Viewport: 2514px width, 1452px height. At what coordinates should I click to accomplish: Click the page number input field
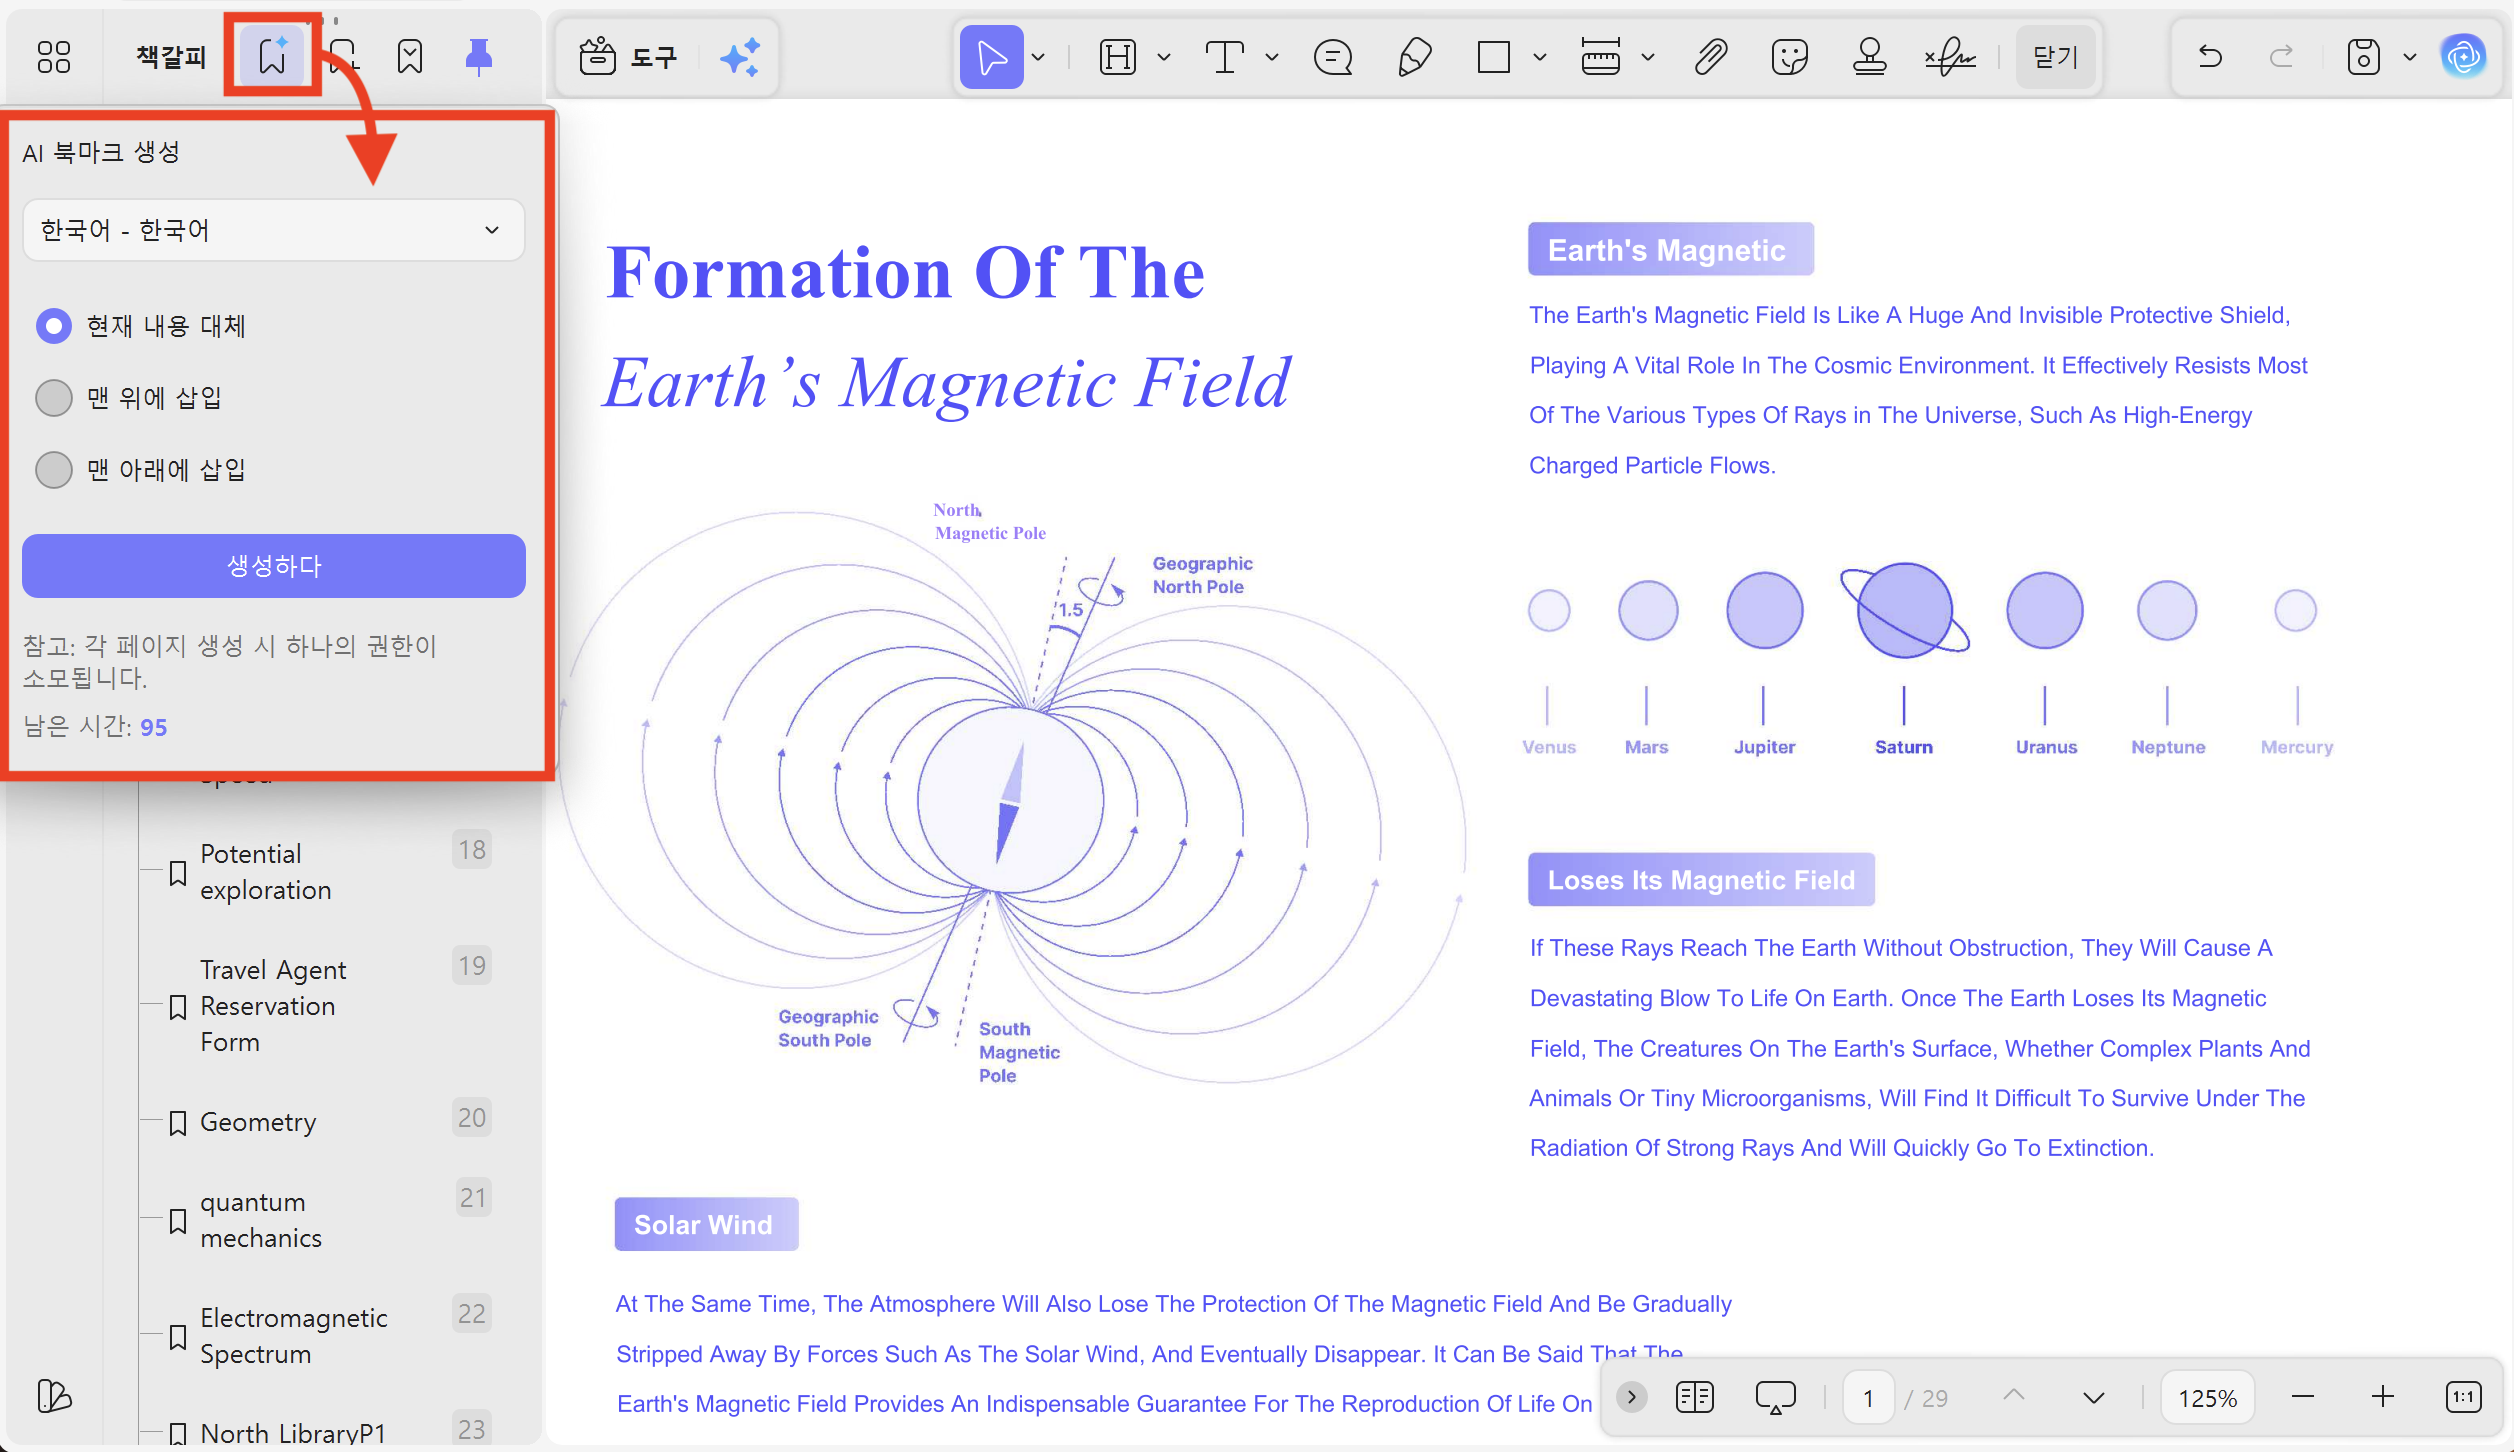point(1868,1398)
